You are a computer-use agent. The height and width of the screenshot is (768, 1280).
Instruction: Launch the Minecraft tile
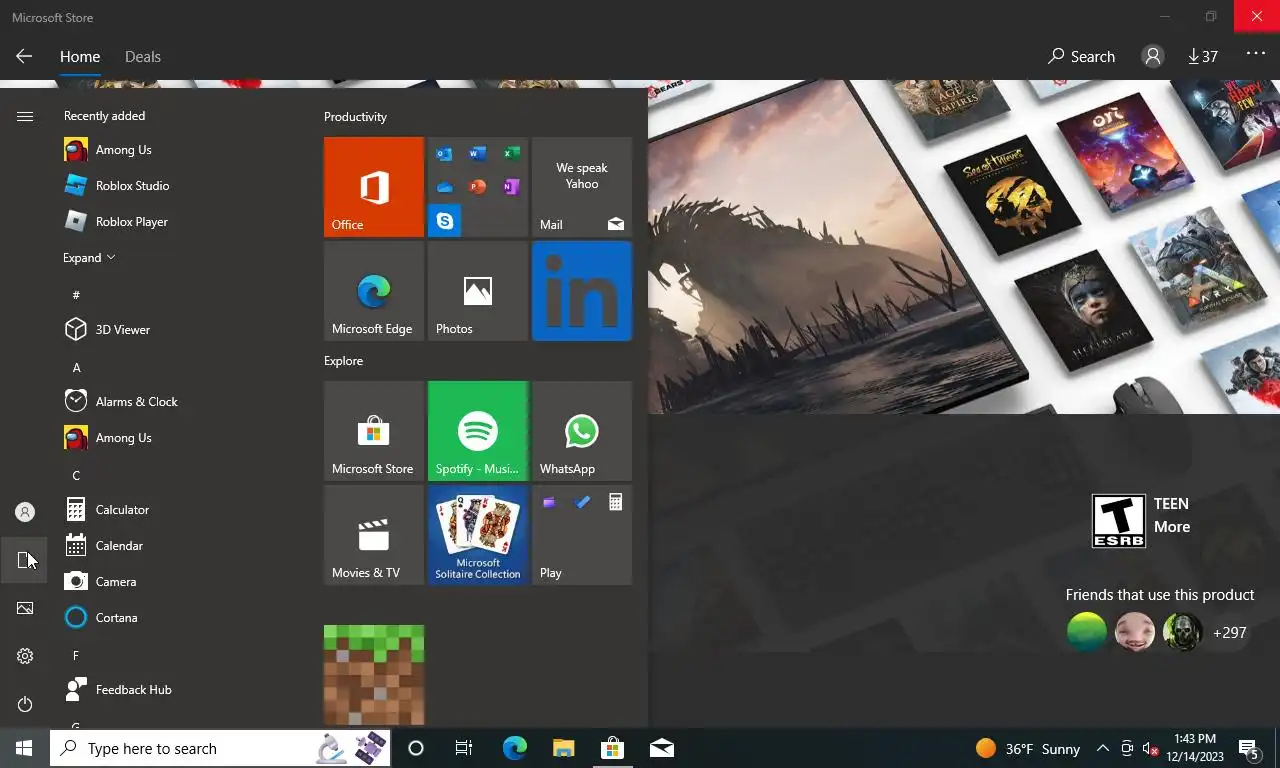(x=374, y=675)
